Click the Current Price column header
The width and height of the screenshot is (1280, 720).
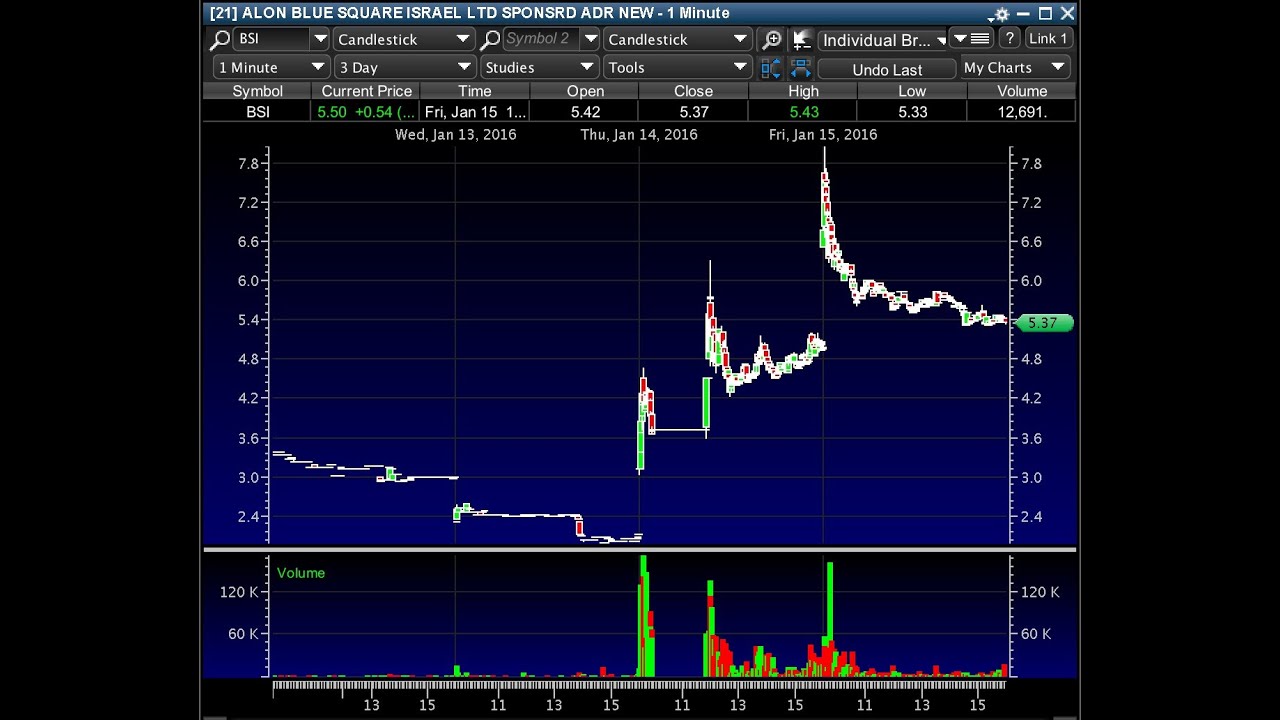[x=366, y=91]
